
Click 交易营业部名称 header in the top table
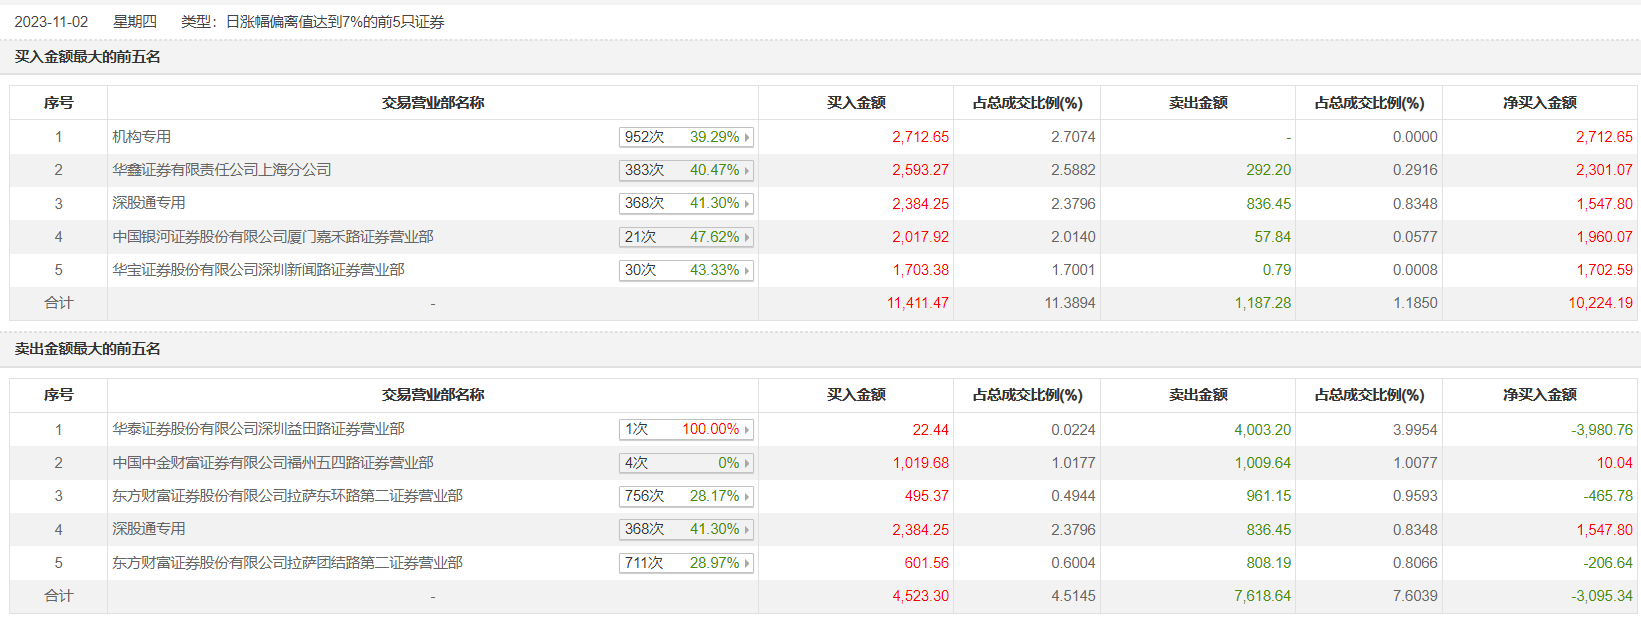coord(433,103)
